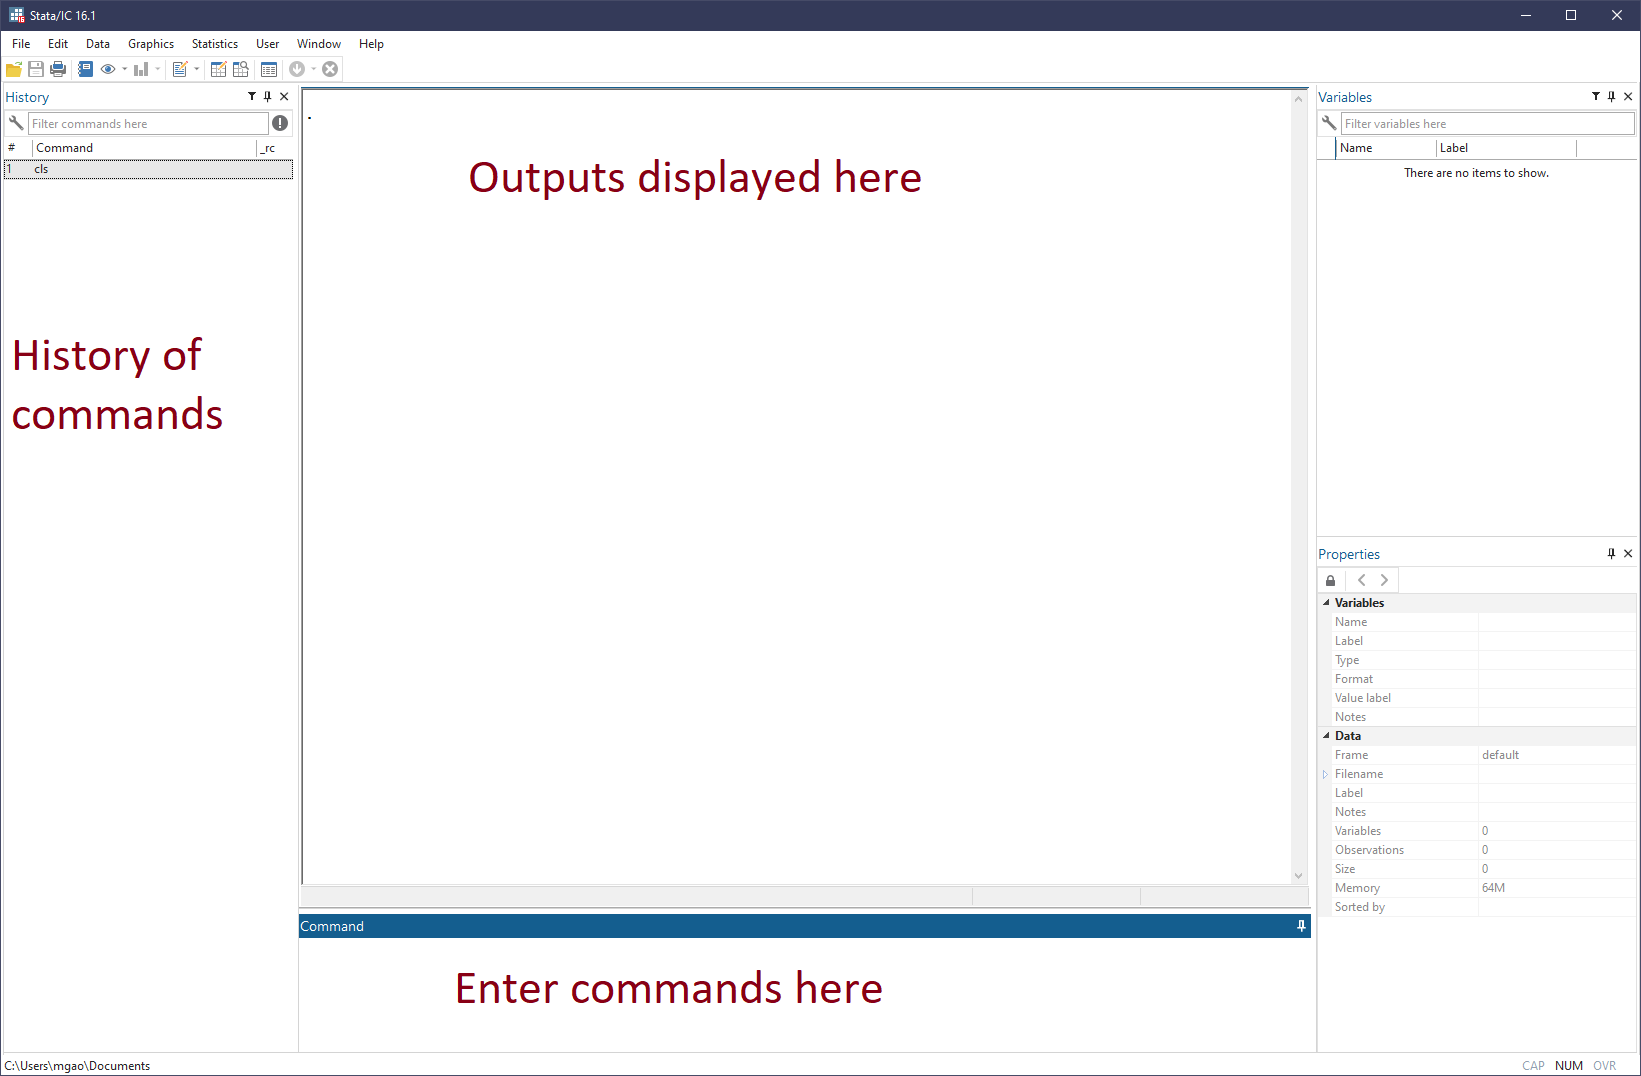Open the Statistics menu
The height and width of the screenshot is (1076, 1641).
(214, 44)
